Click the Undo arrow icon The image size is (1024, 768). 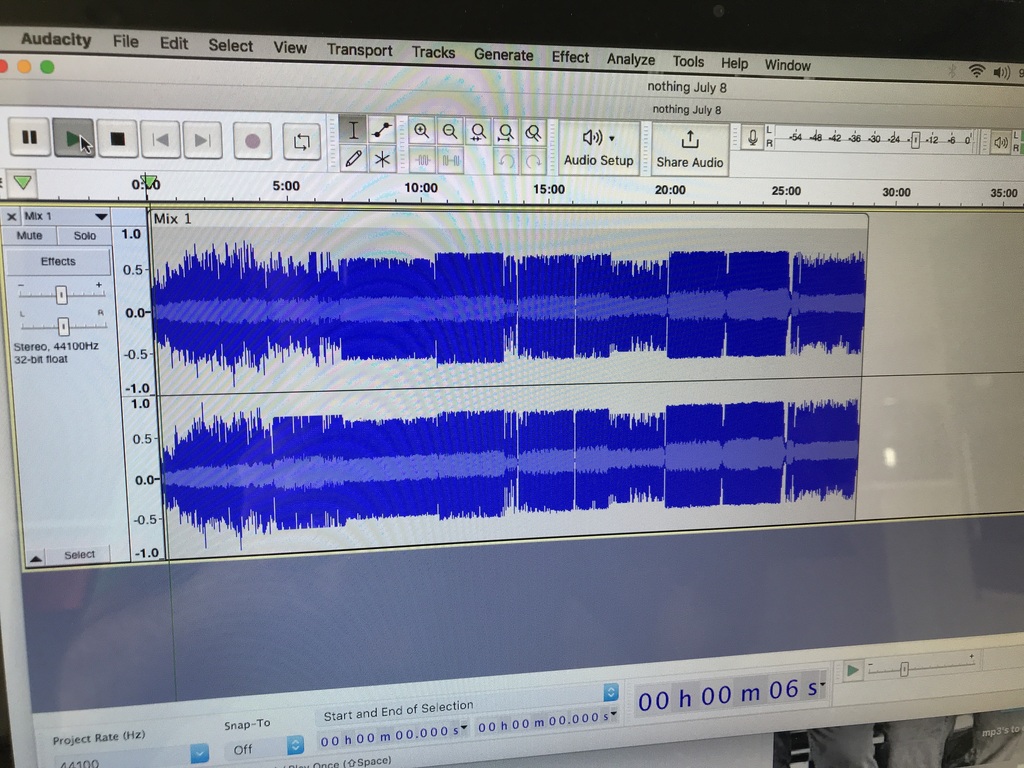505,161
